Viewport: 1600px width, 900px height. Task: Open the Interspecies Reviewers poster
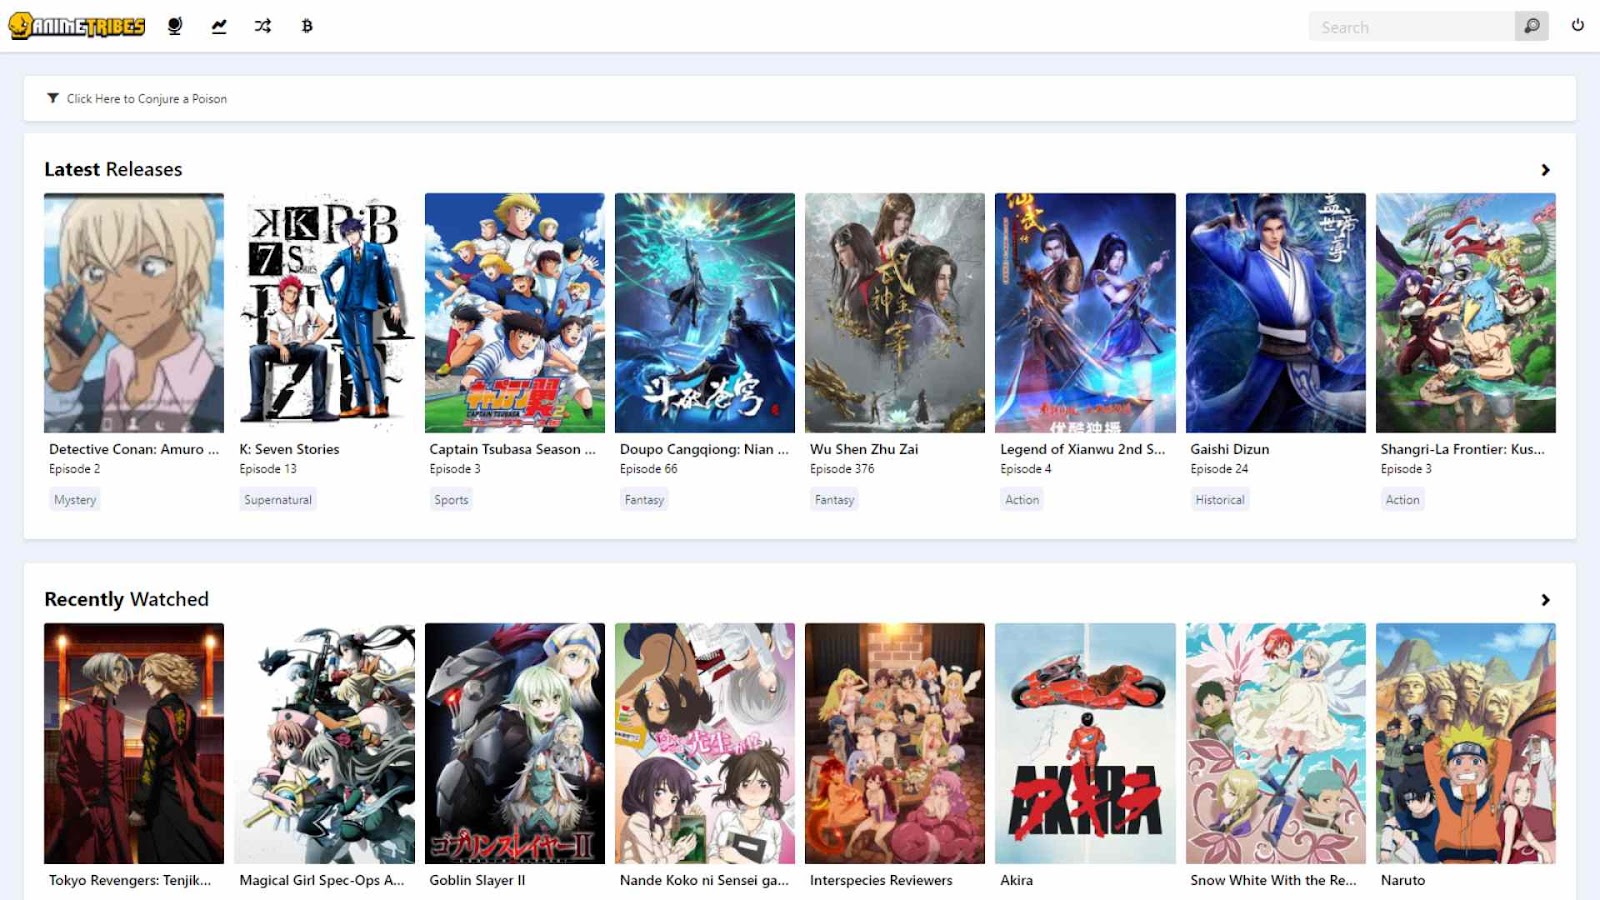tap(895, 743)
